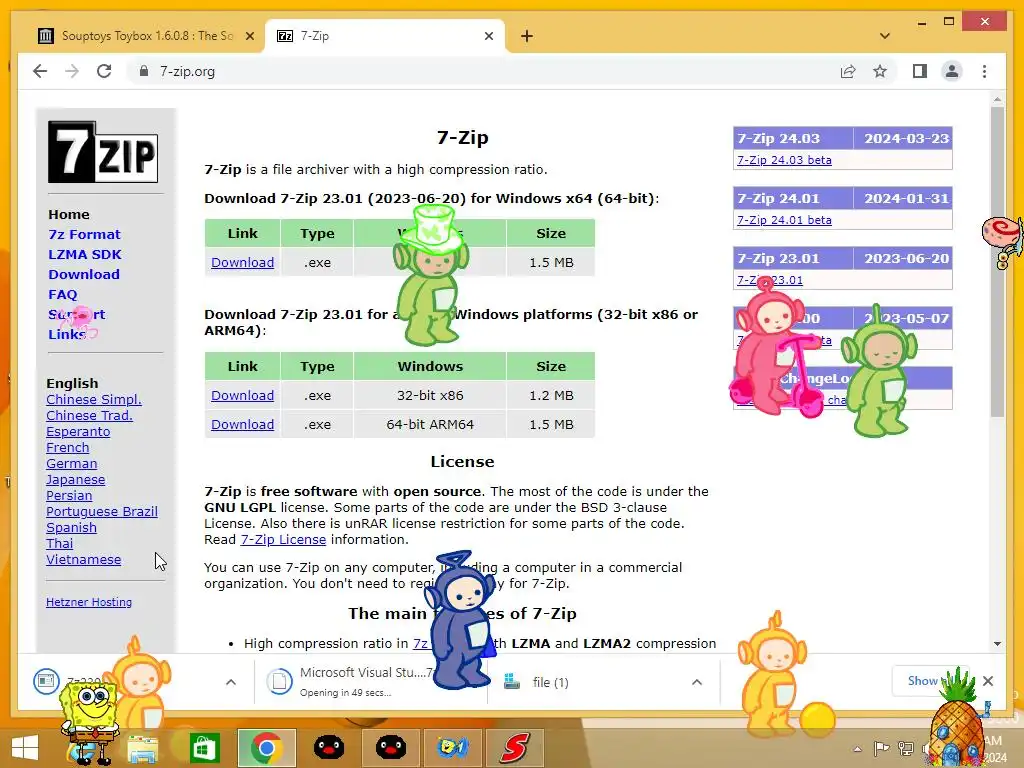Screen dimensions: 1024x768
Task: Expand options for file (1) download
Action: coord(697,682)
